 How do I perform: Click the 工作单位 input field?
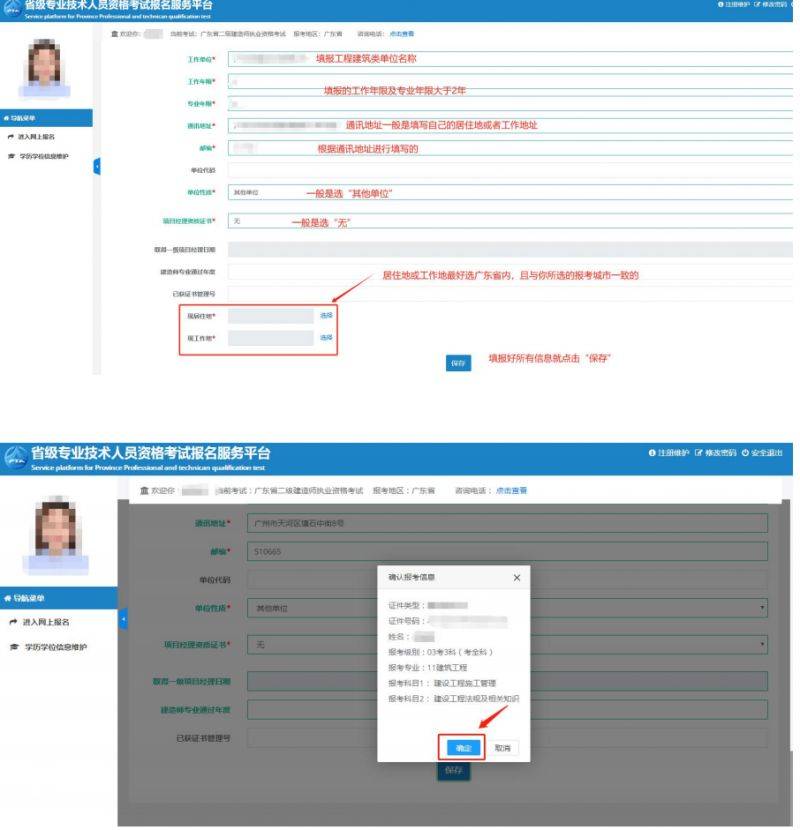pyautogui.click(x=510, y=59)
